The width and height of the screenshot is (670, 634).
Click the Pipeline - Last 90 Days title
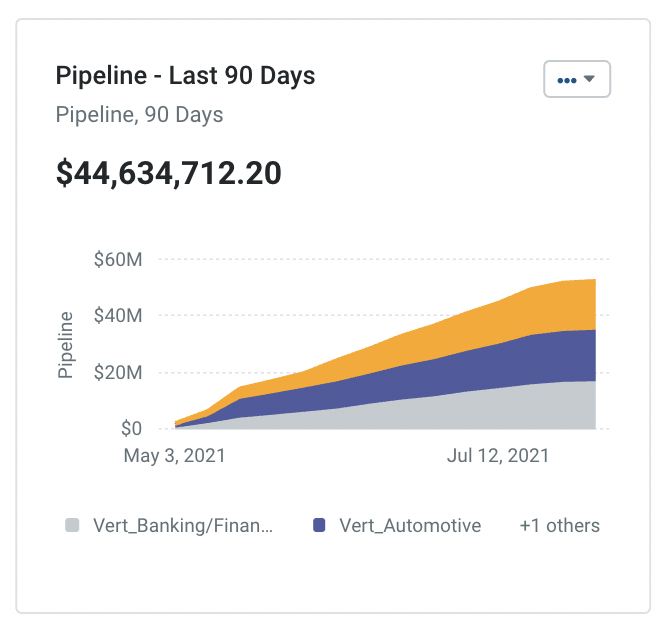coord(185,76)
